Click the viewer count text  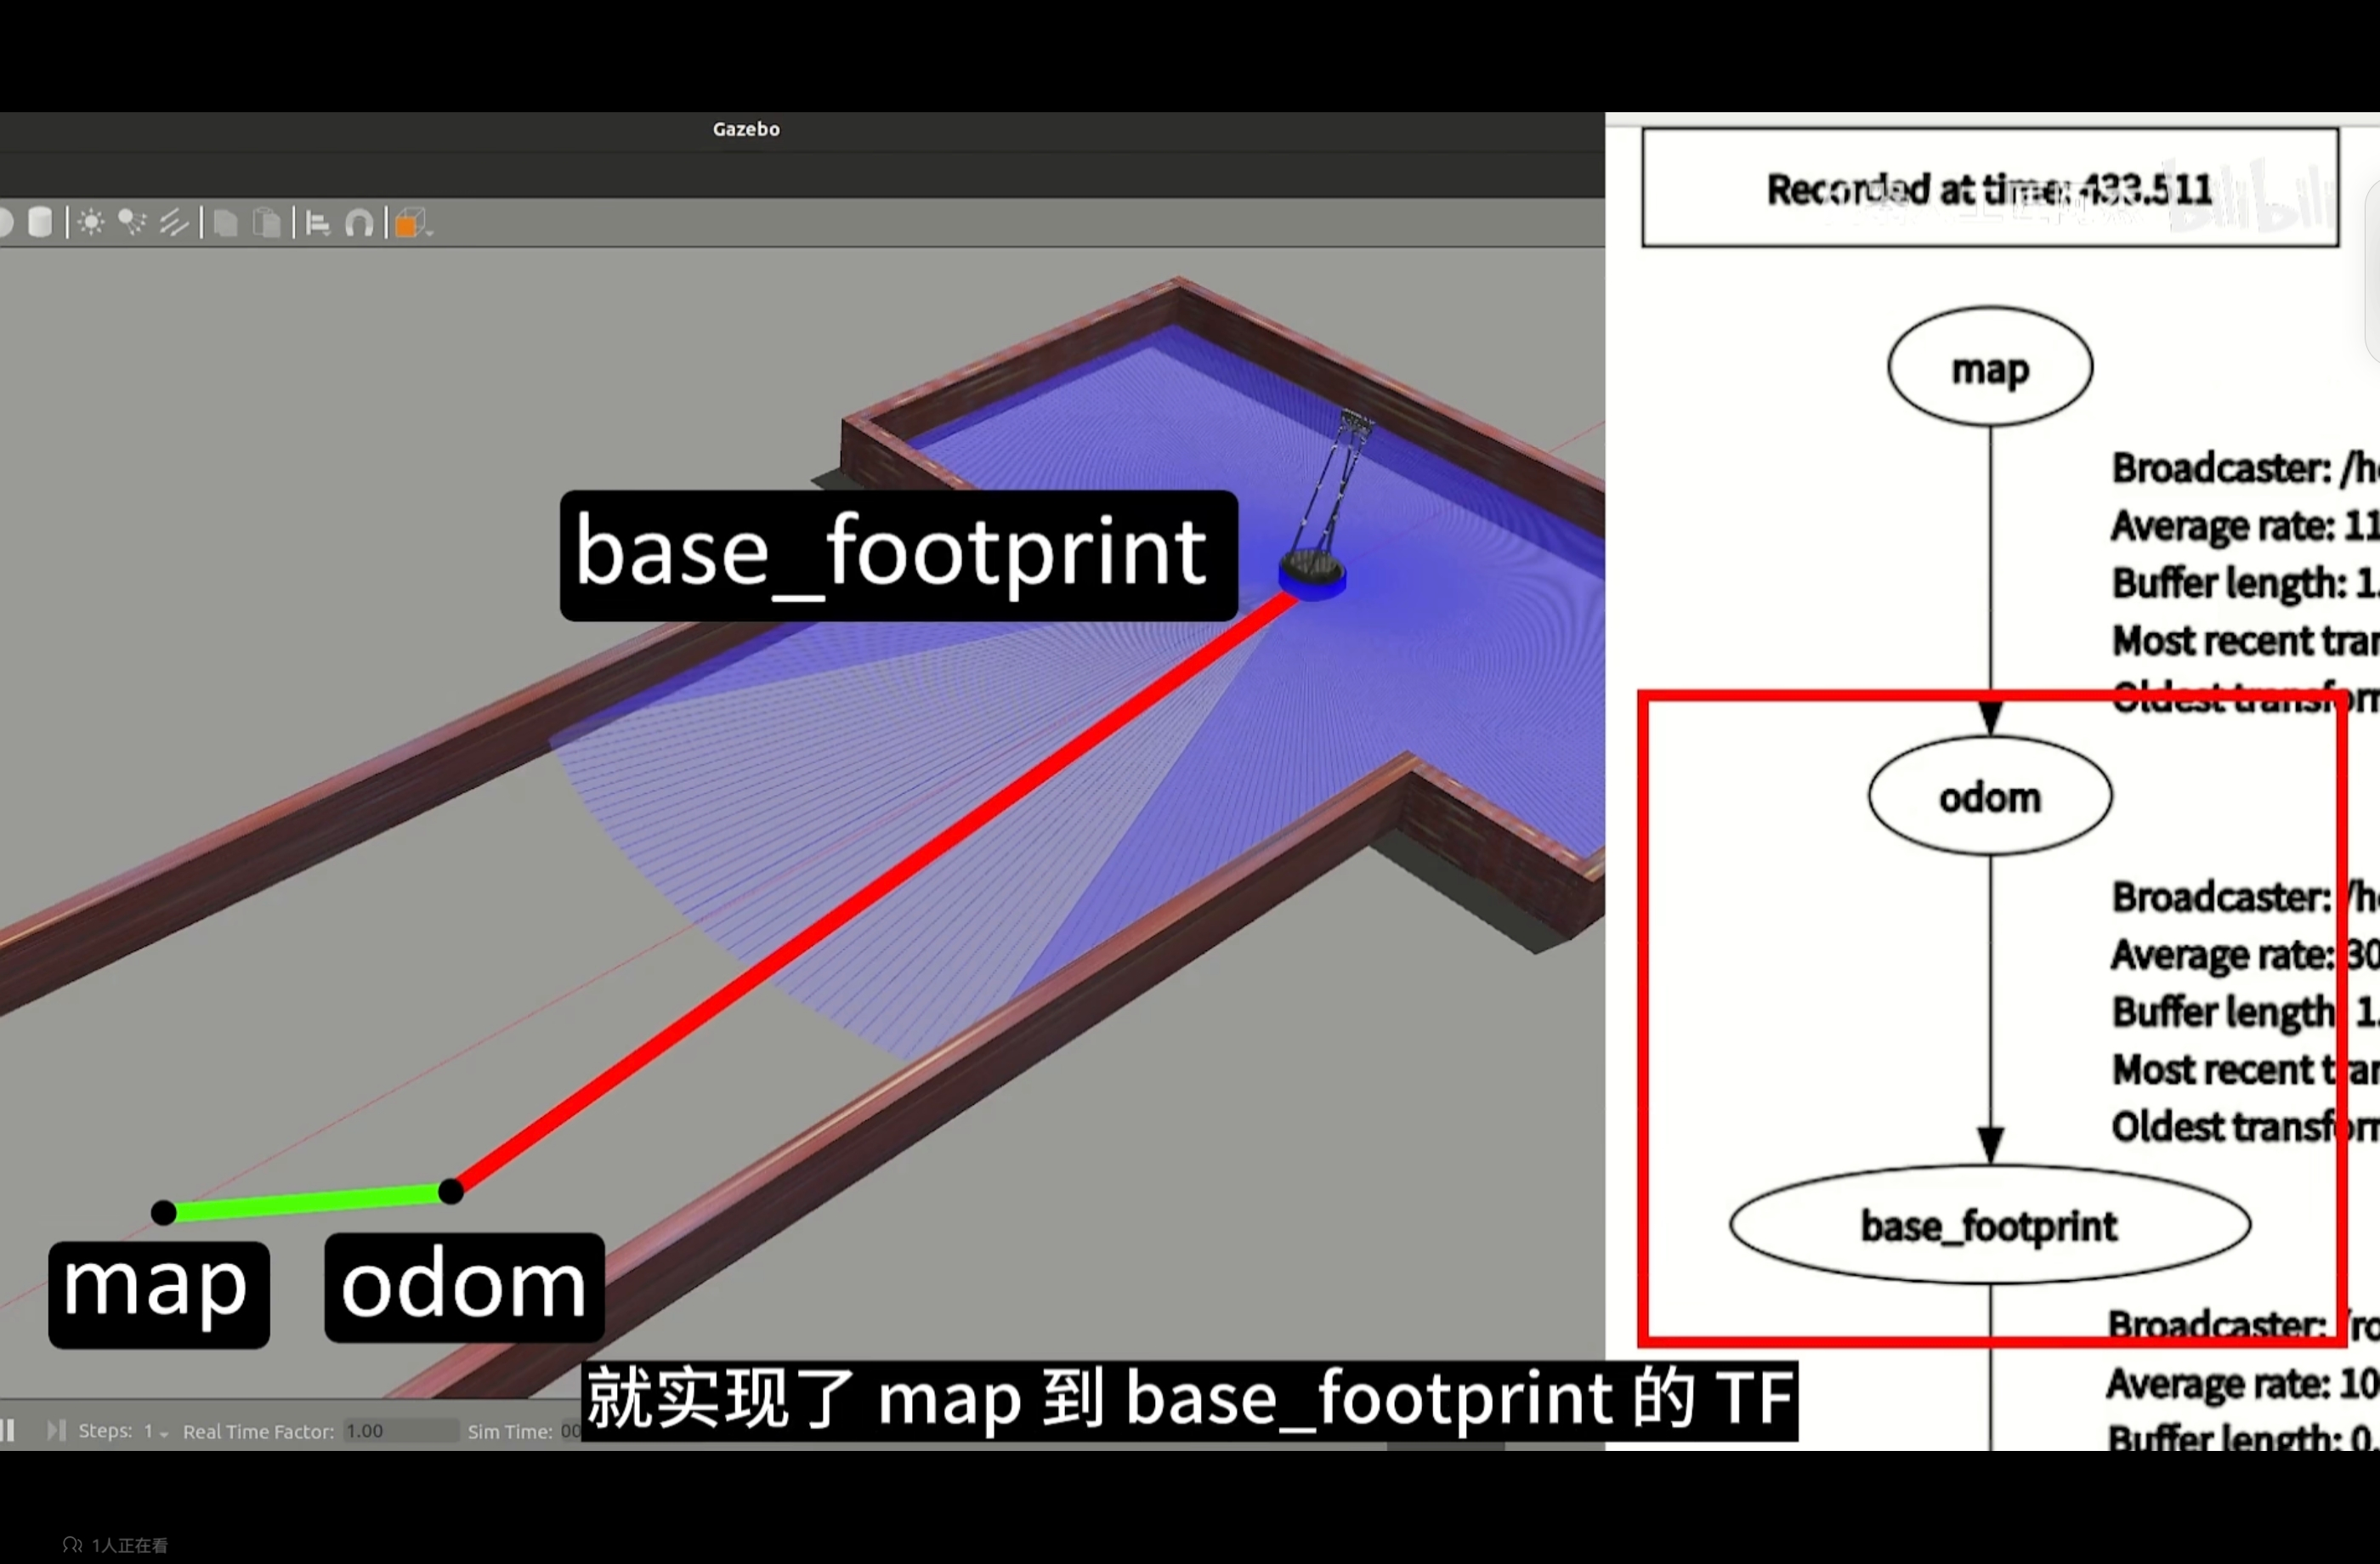[x=129, y=1545]
